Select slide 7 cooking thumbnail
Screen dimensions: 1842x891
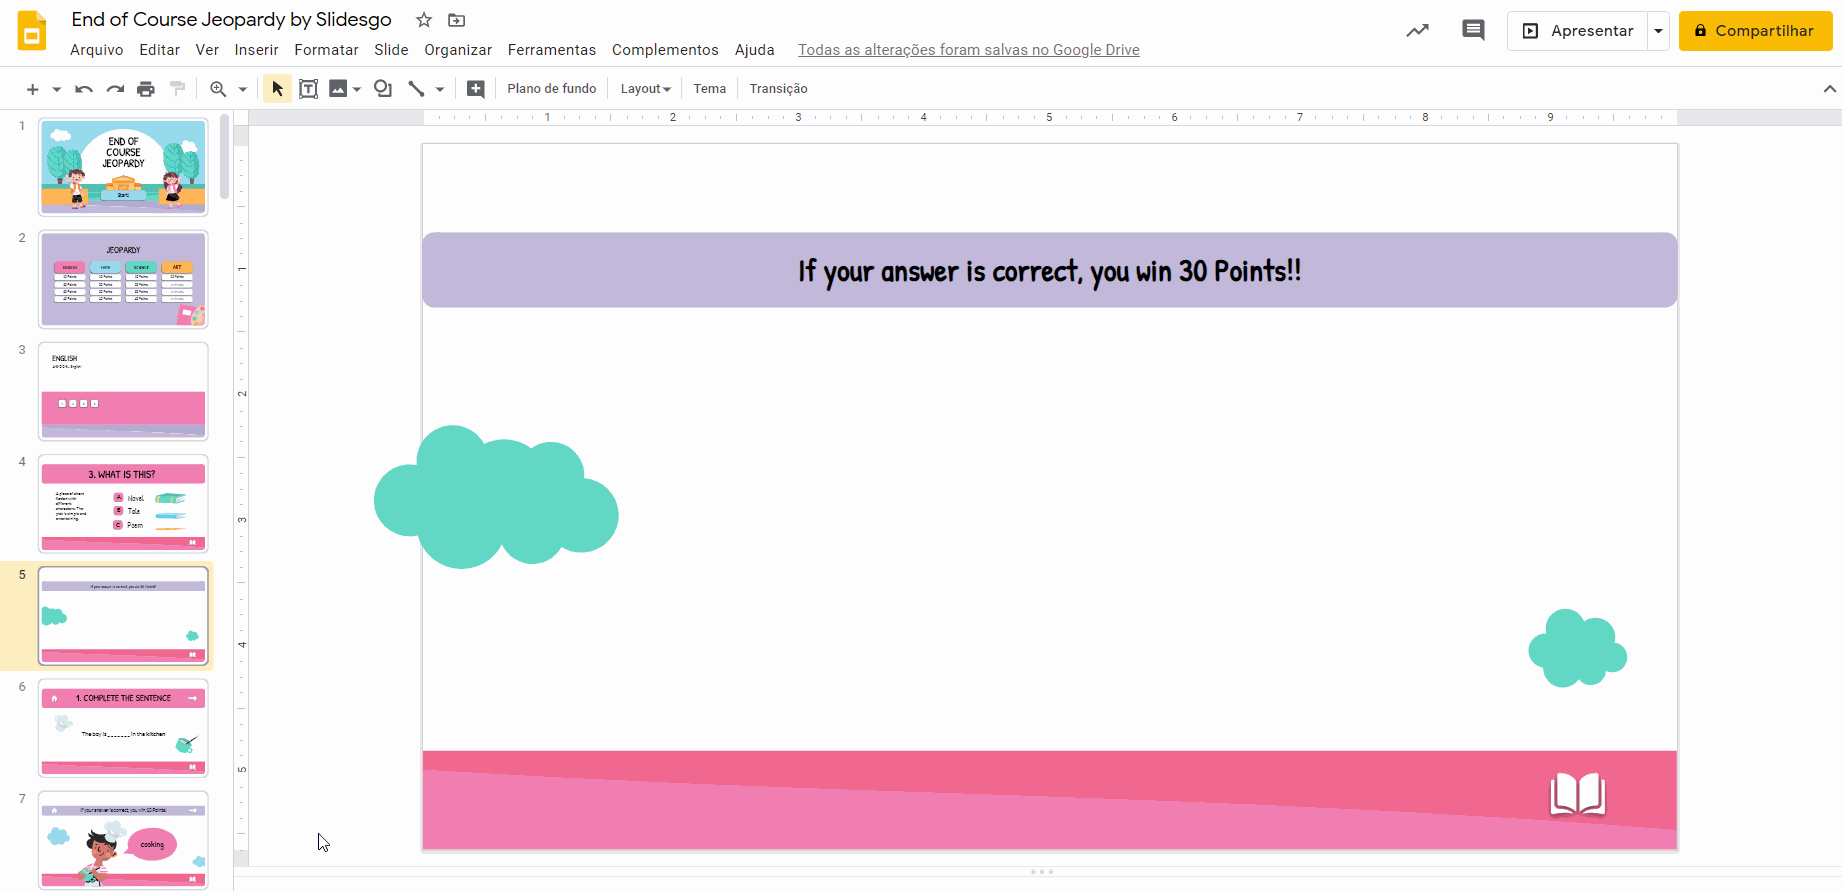pyautogui.click(x=123, y=840)
